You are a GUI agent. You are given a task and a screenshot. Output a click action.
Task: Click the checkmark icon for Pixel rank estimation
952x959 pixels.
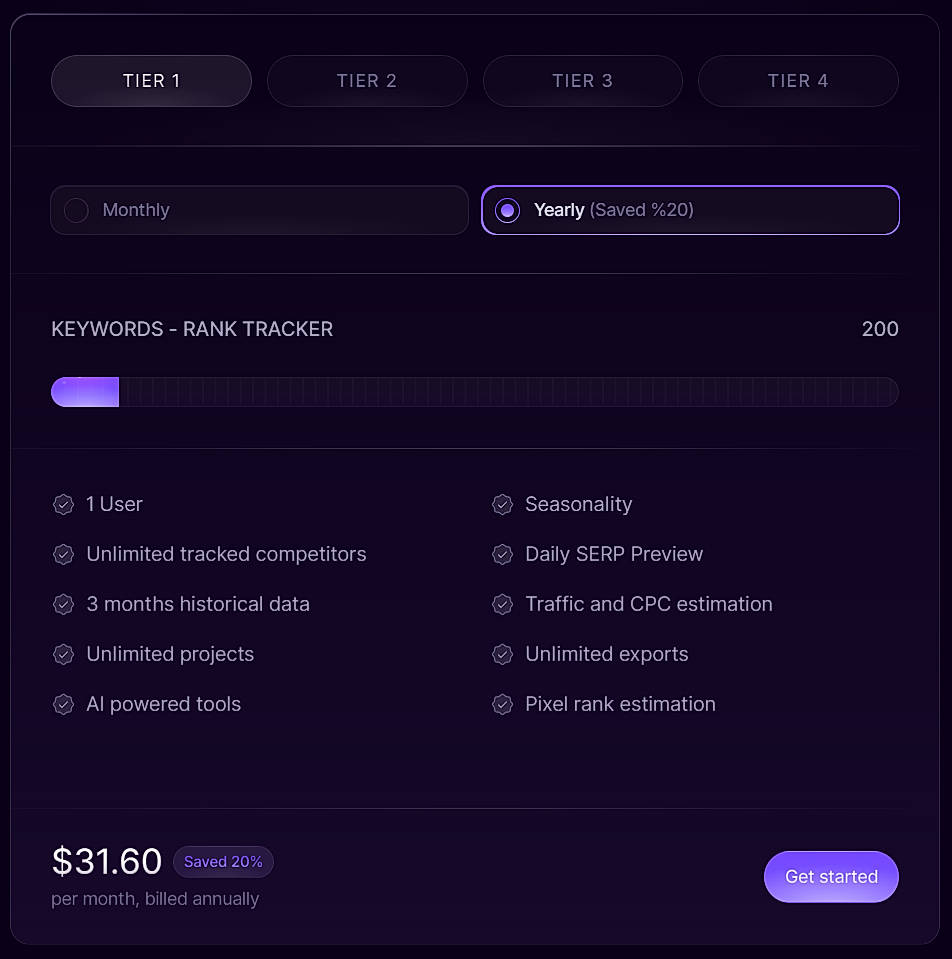(503, 704)
